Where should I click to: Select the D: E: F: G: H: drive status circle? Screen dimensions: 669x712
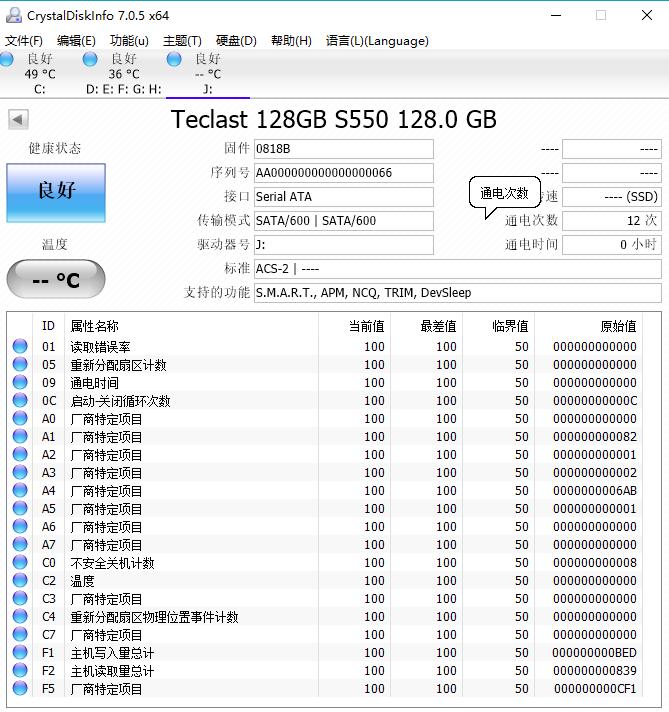(x=90, y=59)
